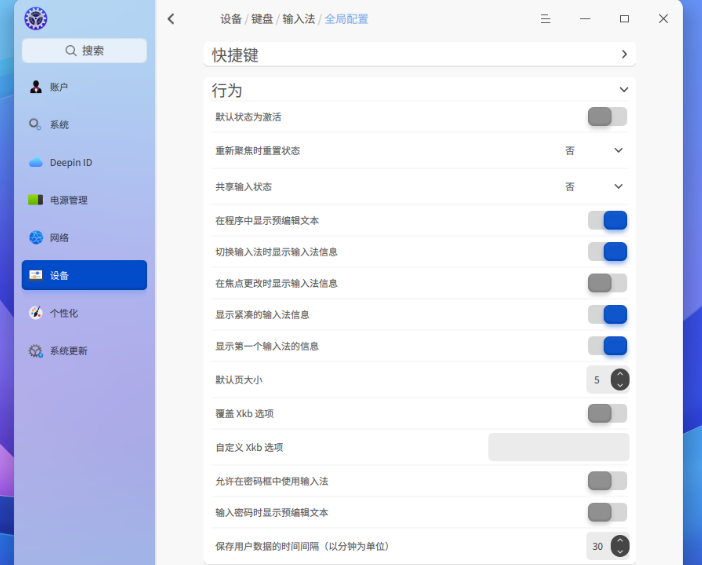Go to 输入法 in breadcrumb
702x565 pixels.
click(x=299, y=19)
